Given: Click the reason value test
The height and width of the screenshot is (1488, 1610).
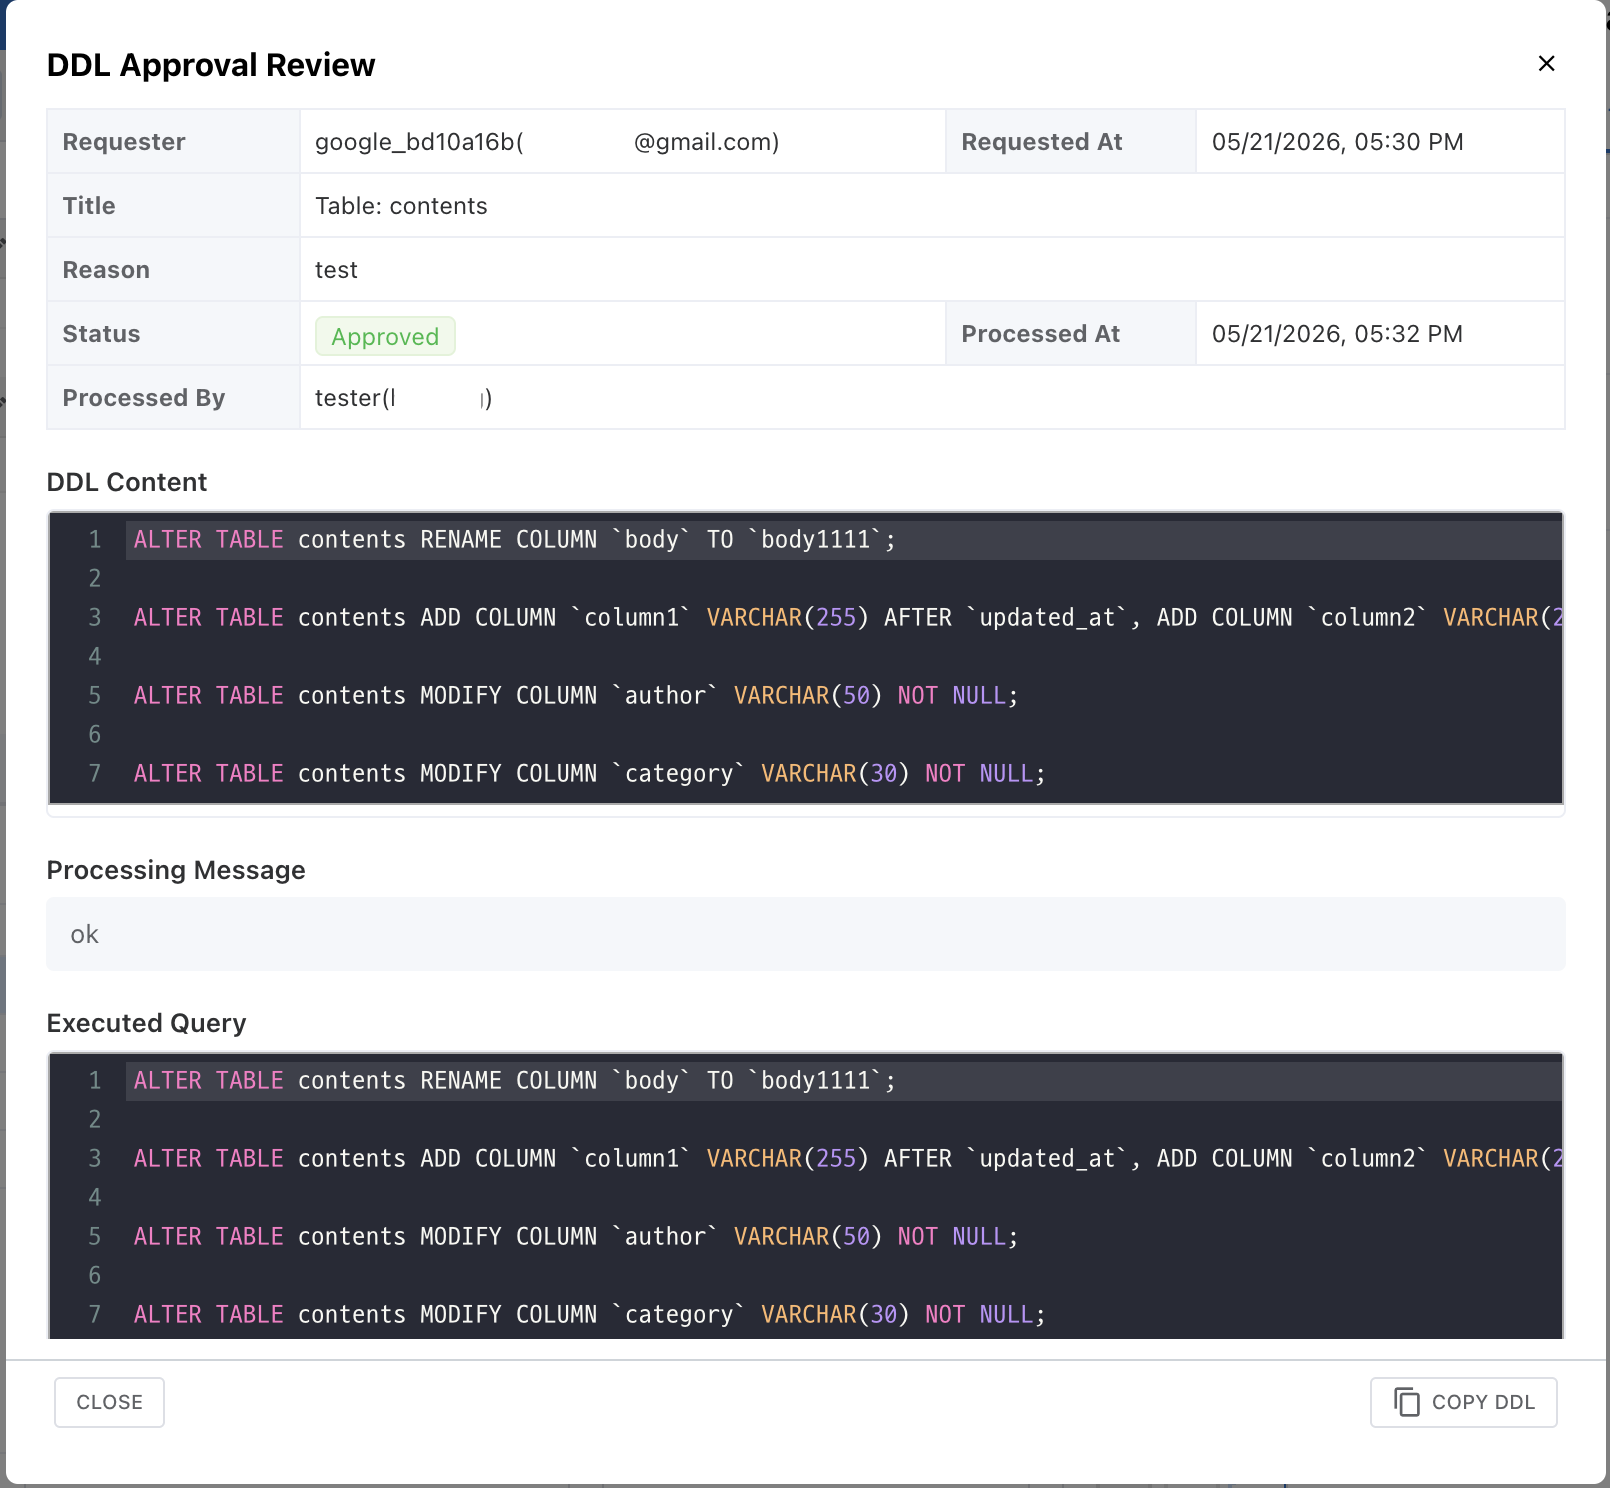Looking at the screenshot, I should (x=336, y=270).
